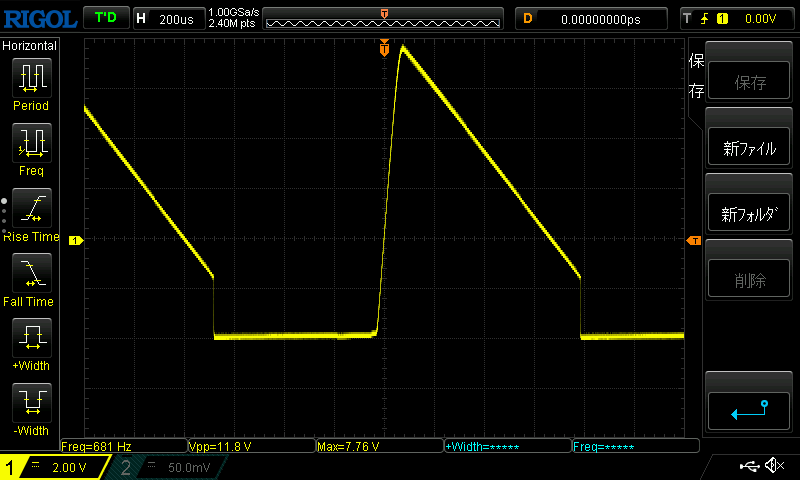Click the muted speaker sound icon

[x=774, y=465]
